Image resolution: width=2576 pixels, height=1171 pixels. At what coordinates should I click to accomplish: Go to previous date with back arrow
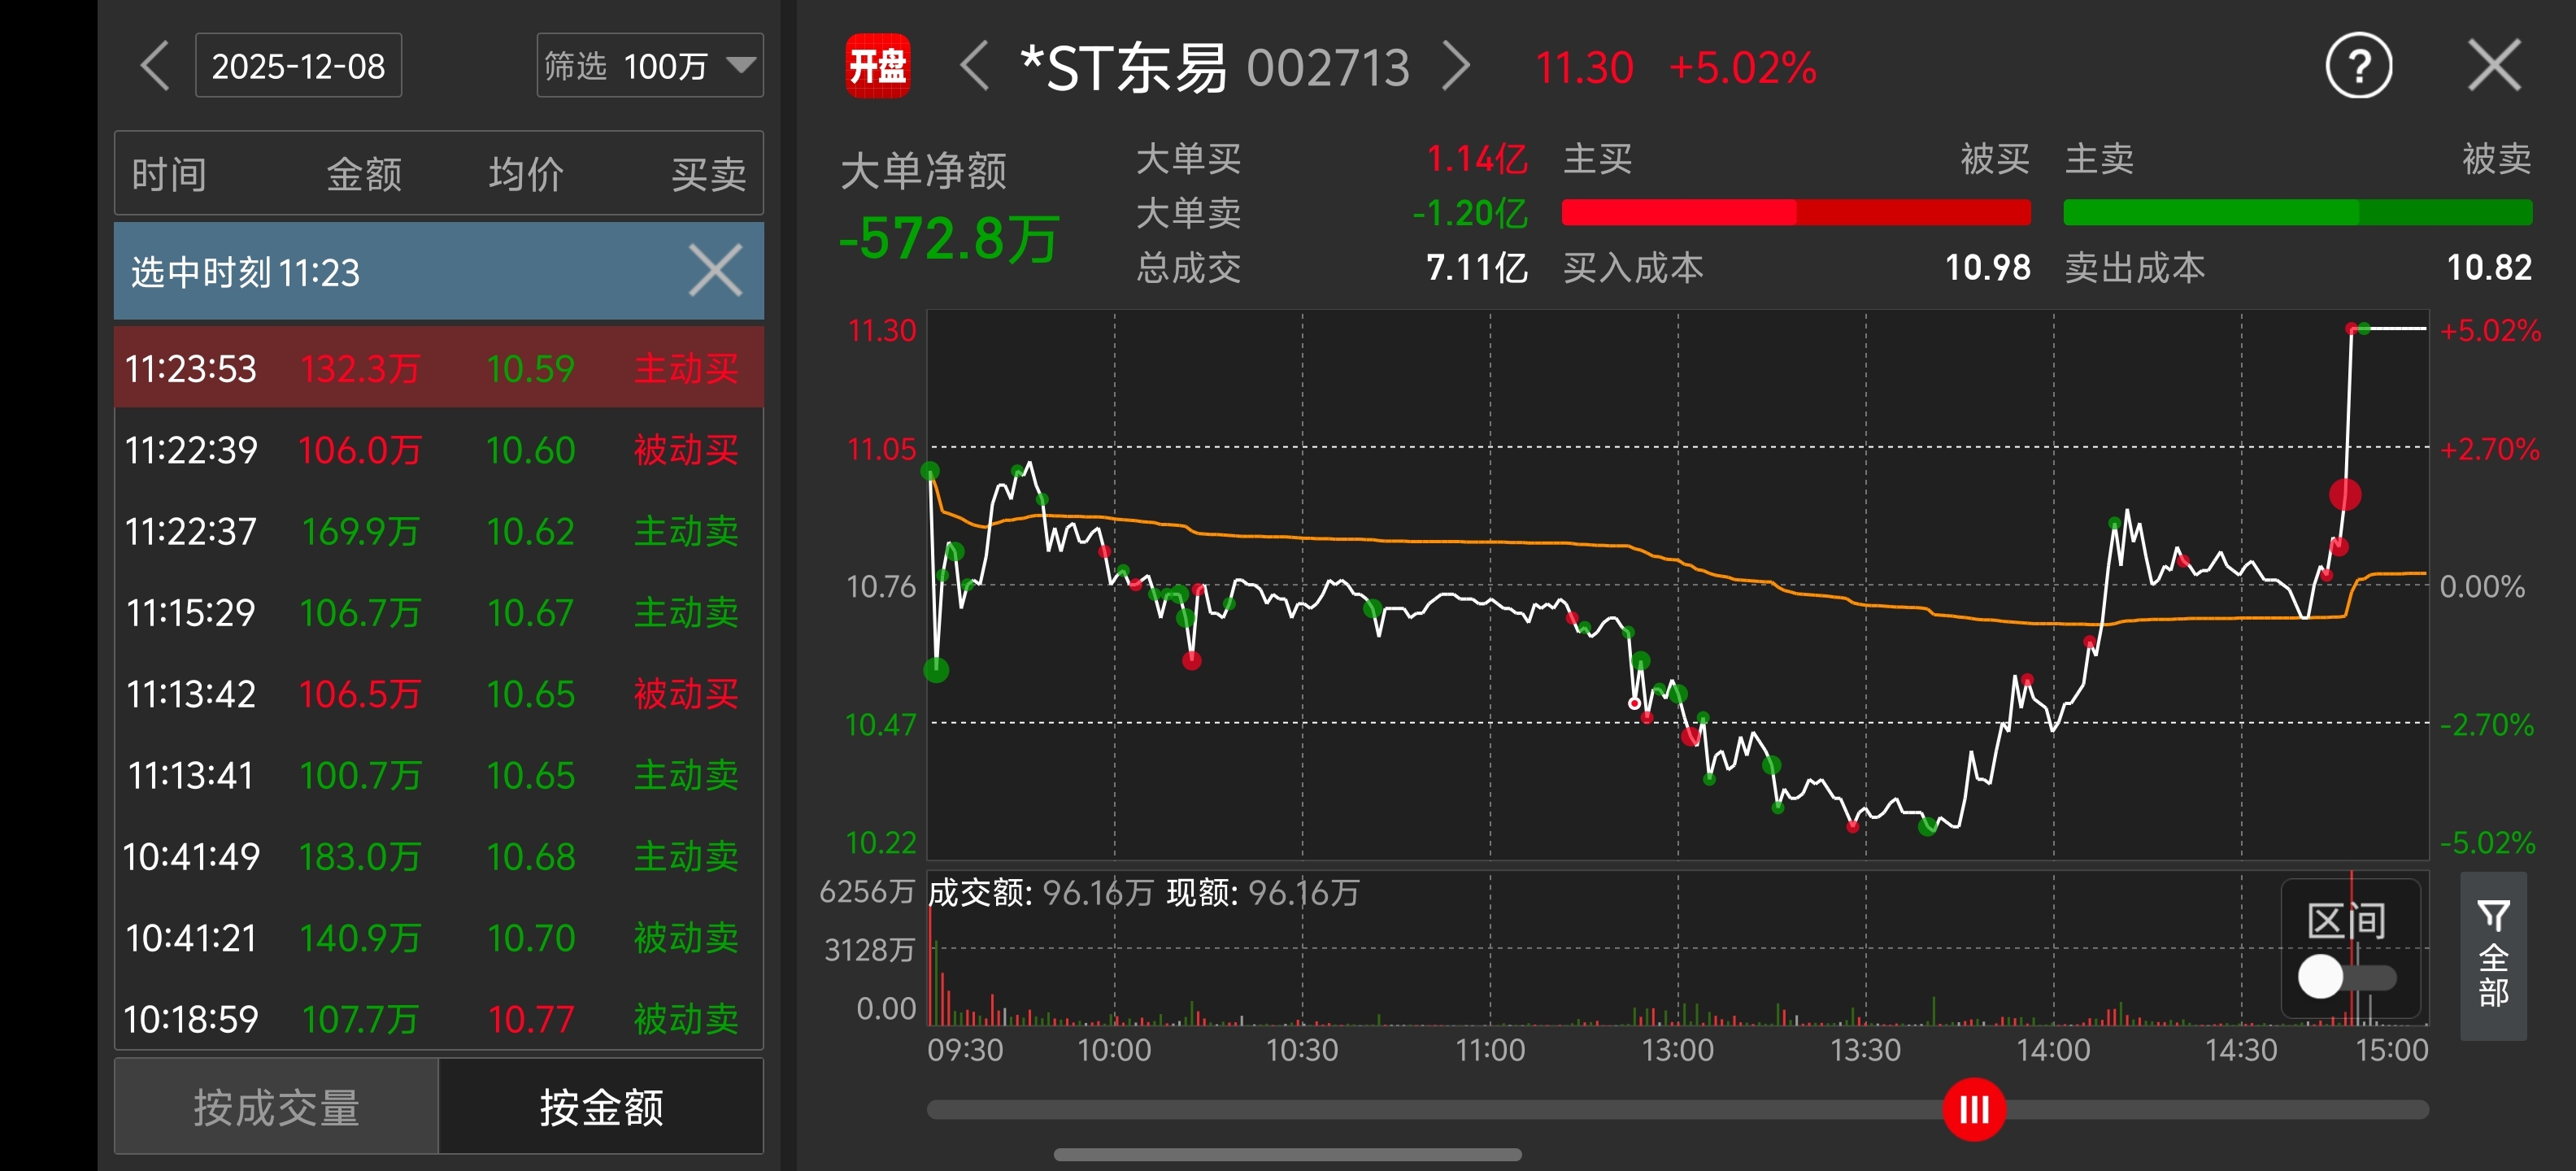coord(154,66)
